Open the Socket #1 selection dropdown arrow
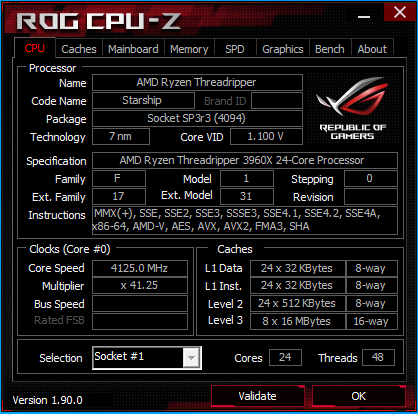 point(191,358)
